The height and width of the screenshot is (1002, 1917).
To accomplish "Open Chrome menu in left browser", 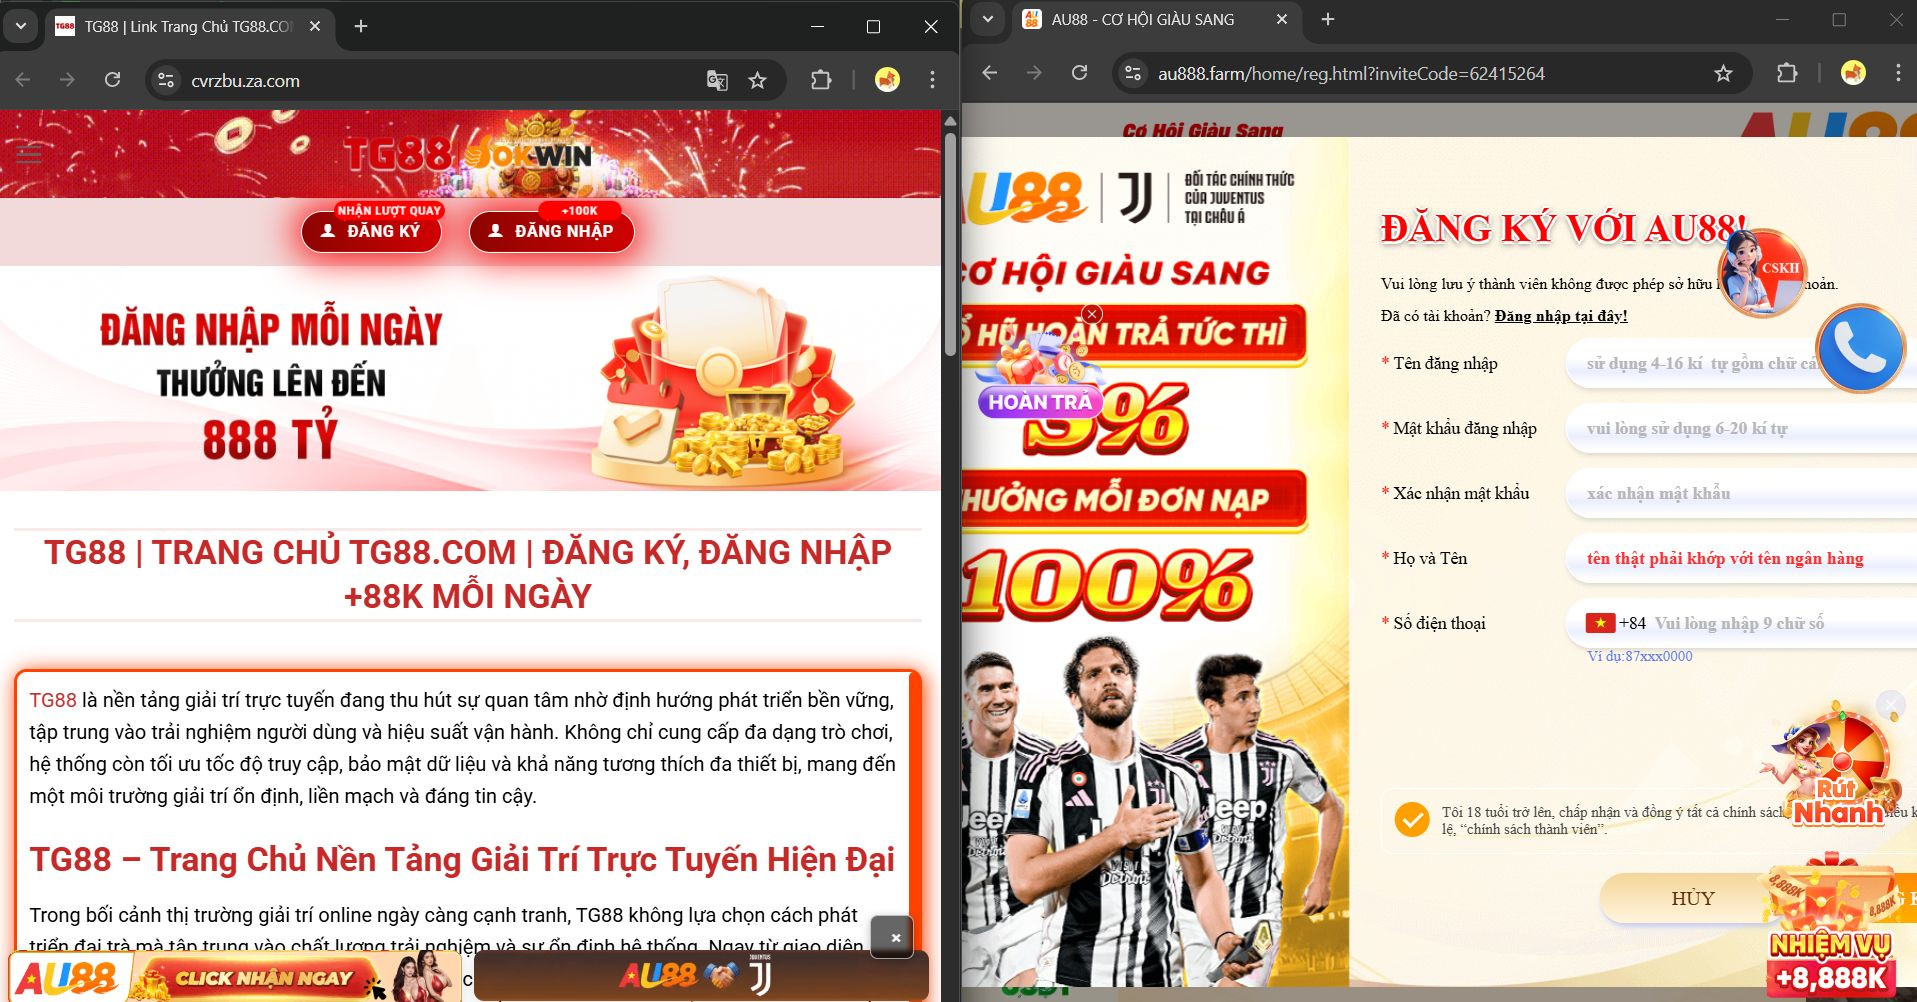I will point(932,80).
